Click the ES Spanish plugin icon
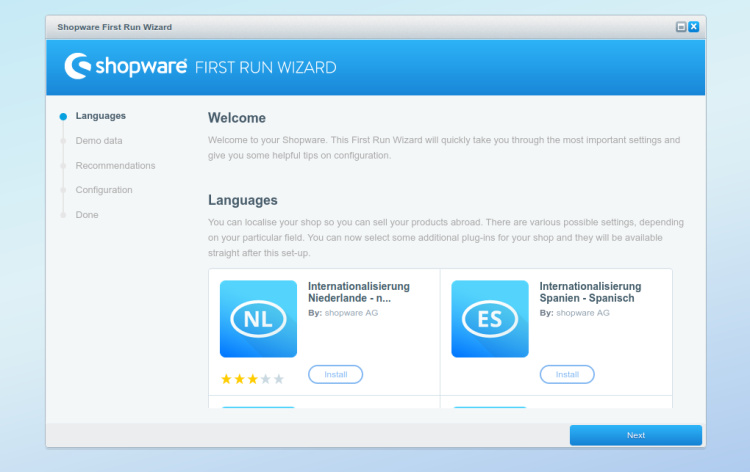 (x=490, y=318)
